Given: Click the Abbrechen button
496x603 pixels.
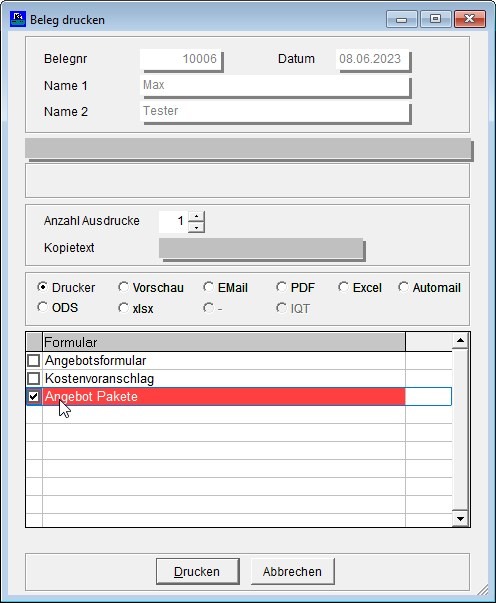Looking at the screenshot, I should 293,571.
